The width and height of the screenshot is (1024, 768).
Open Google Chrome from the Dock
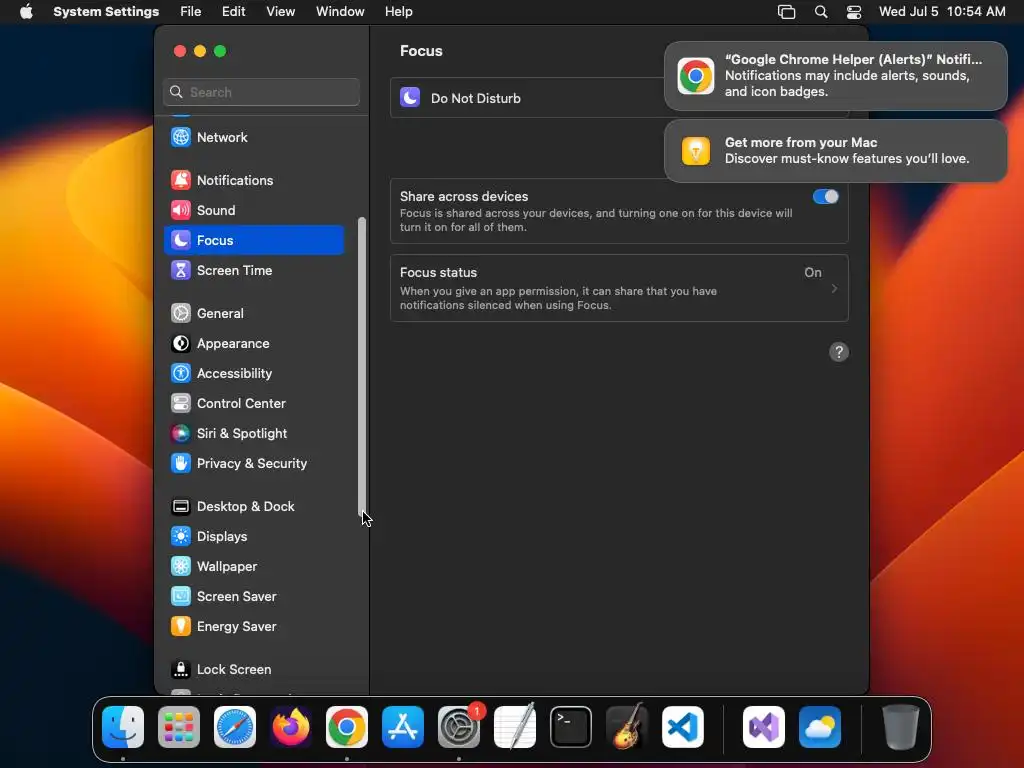(x=347, y=727)
